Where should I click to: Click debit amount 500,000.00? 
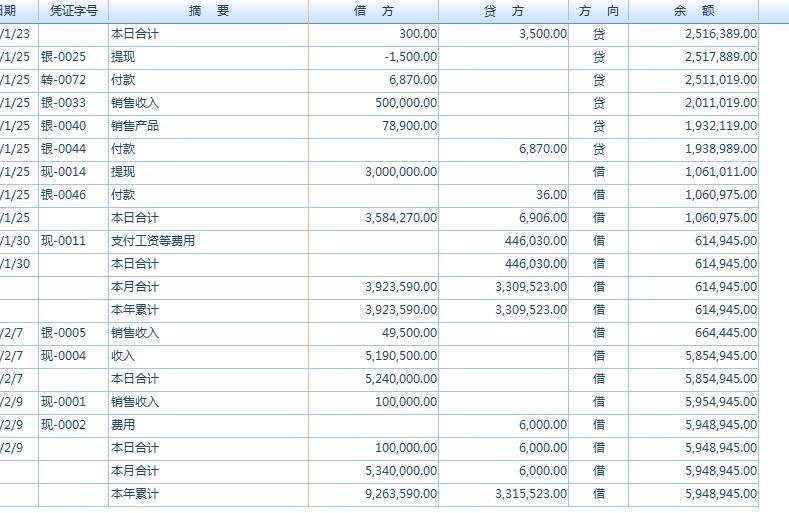(x=406, y=103)
